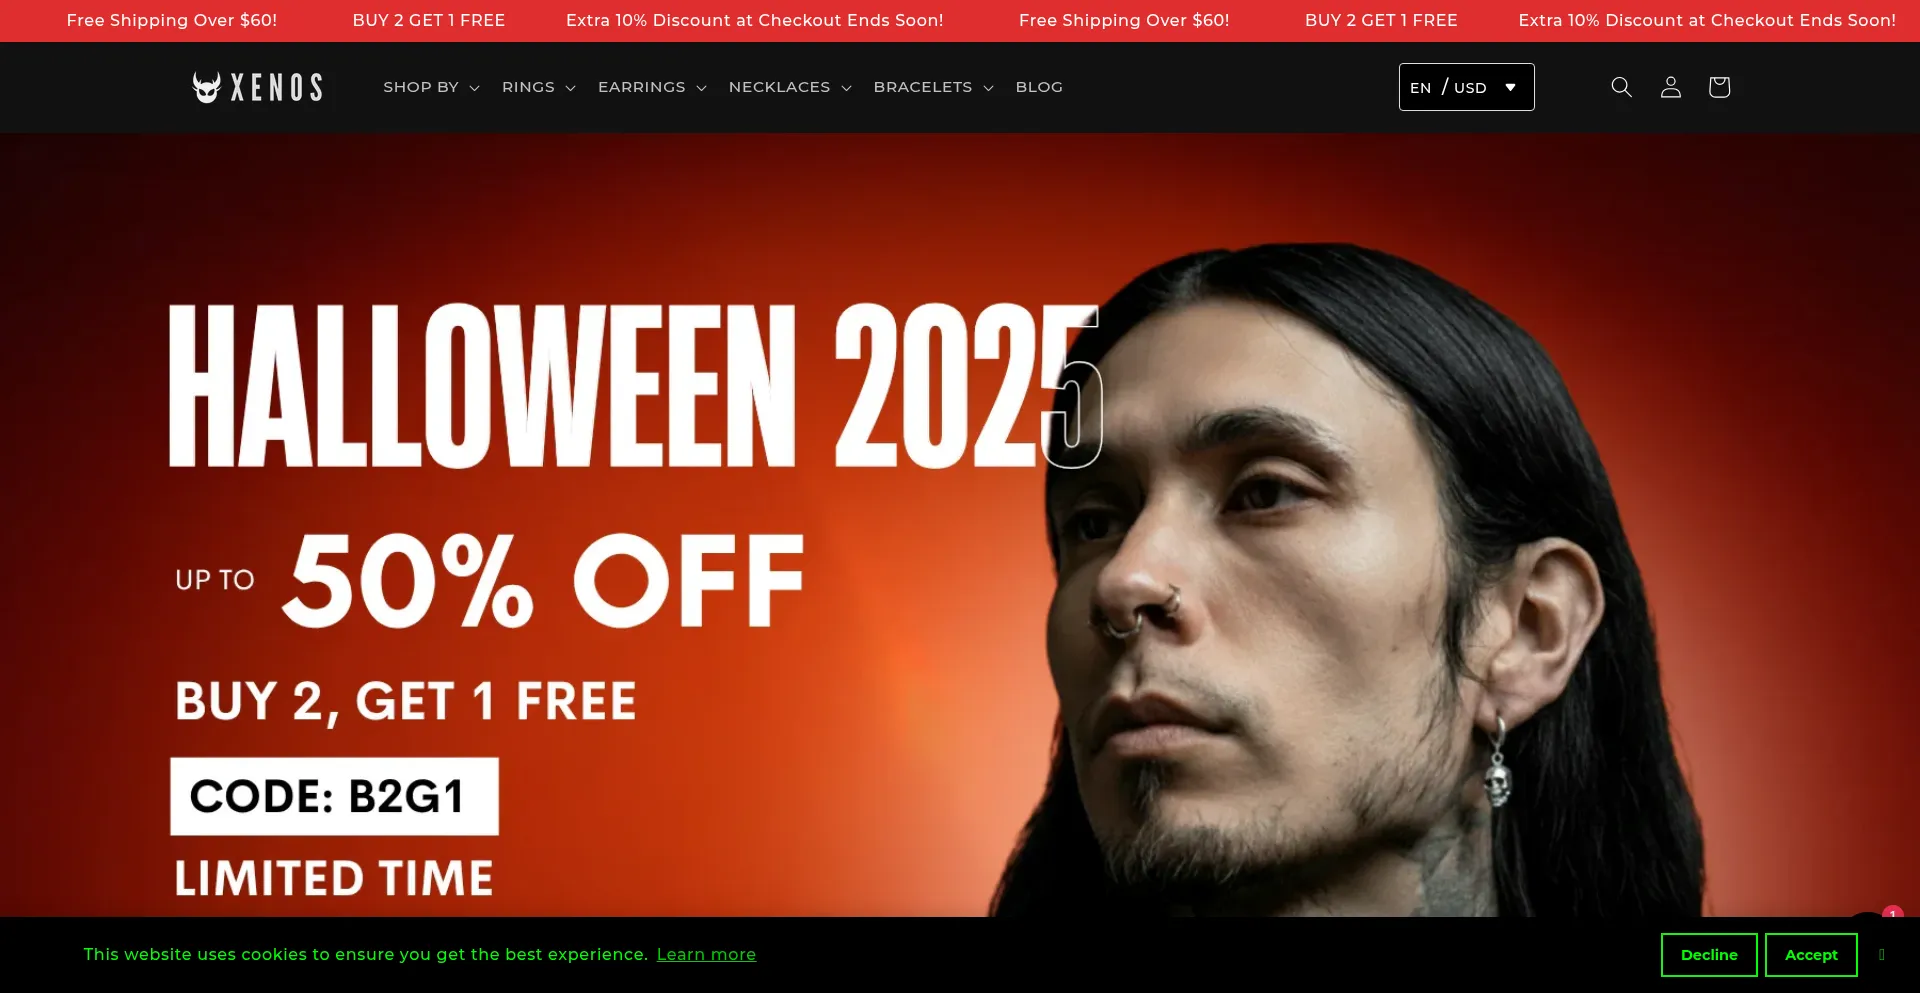Close the cookie banner with small X
Screen dimensions: 1920x993
pyautogui.click(x=1881, y=954)
